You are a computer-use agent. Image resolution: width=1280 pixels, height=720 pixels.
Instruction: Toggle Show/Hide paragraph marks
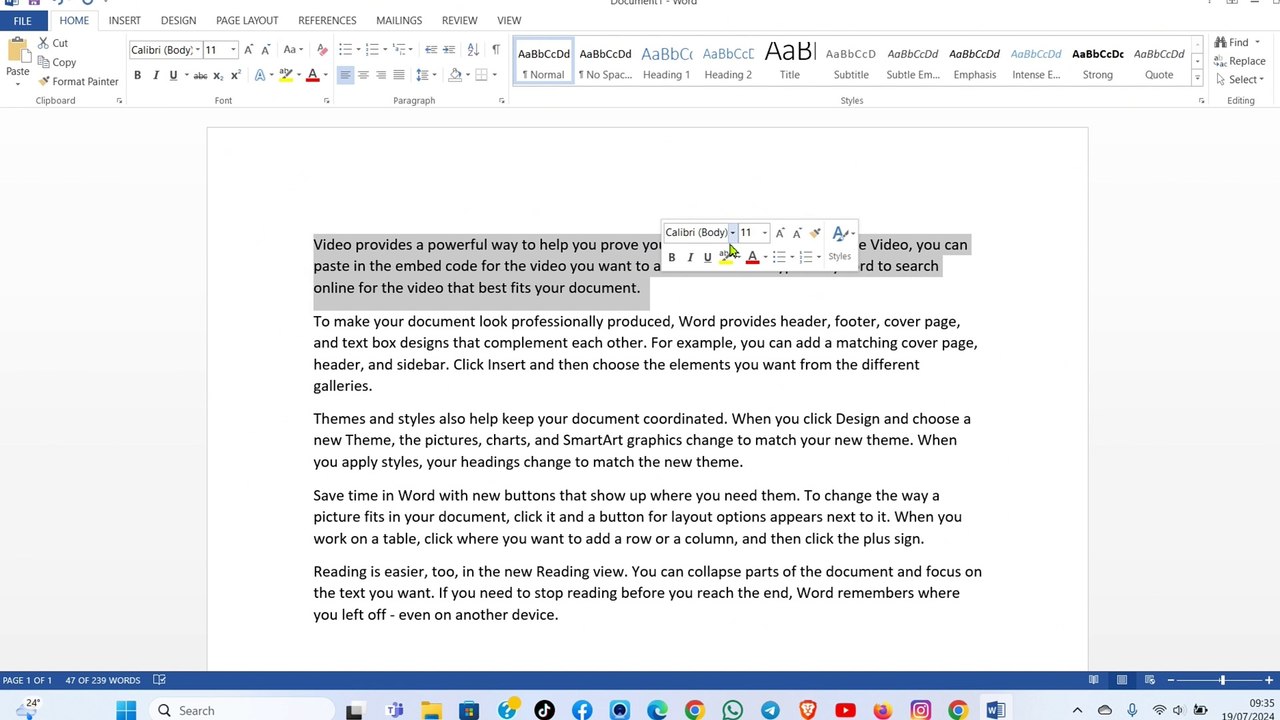coord(495,50)
